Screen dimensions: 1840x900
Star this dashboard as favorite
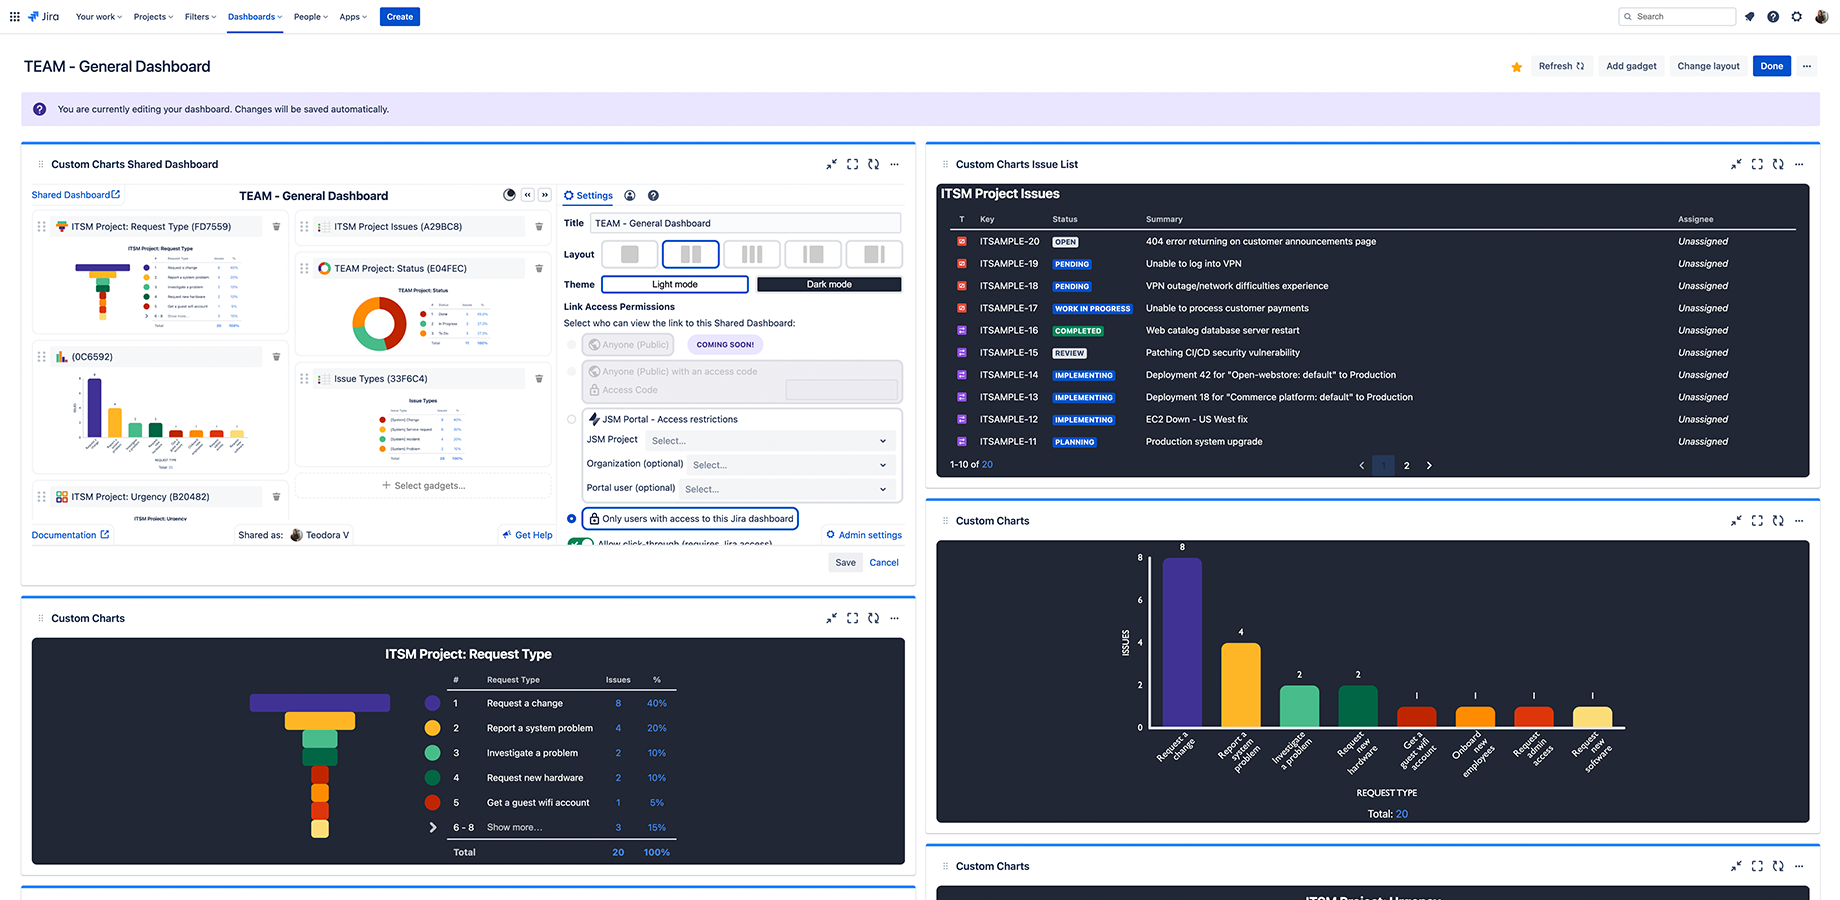pos(1517,67)
